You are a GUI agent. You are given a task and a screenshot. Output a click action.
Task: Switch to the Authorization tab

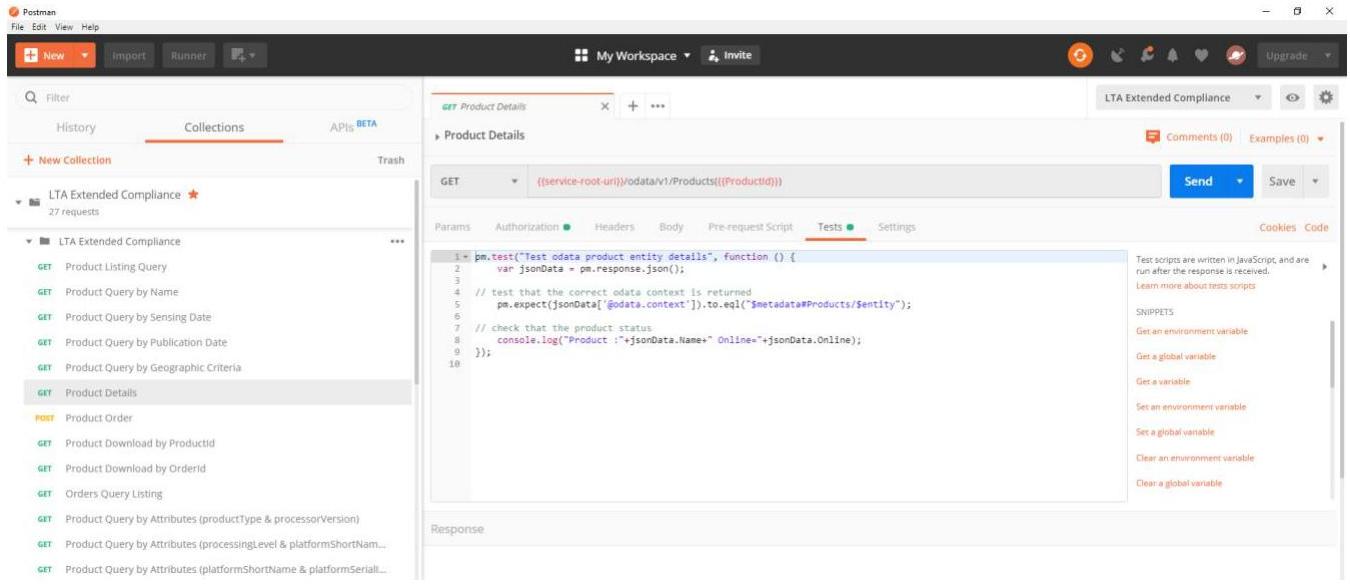tap(532, 227)
